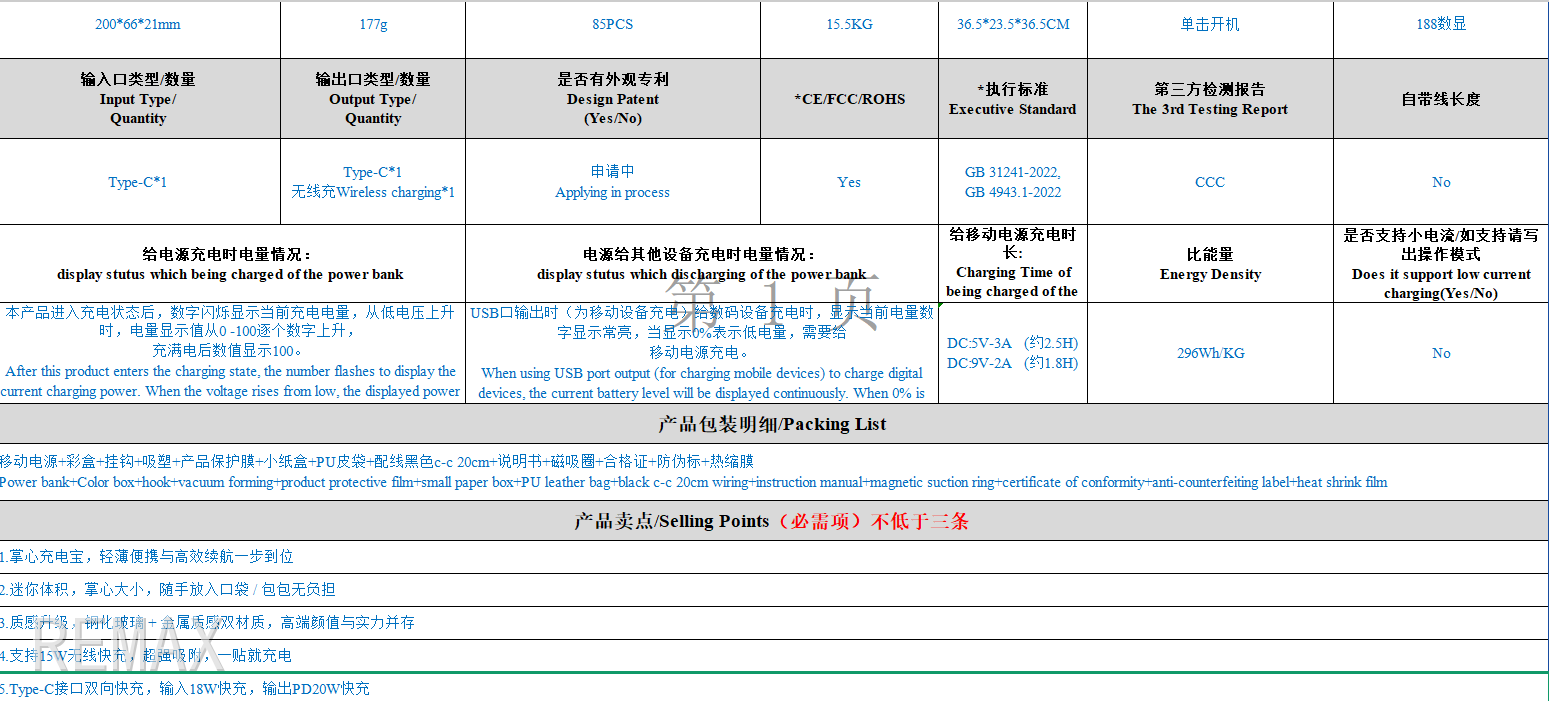Click the 15.5KG carton weight cell
This screenshot has height=701, width=1549.
(849, 25)
